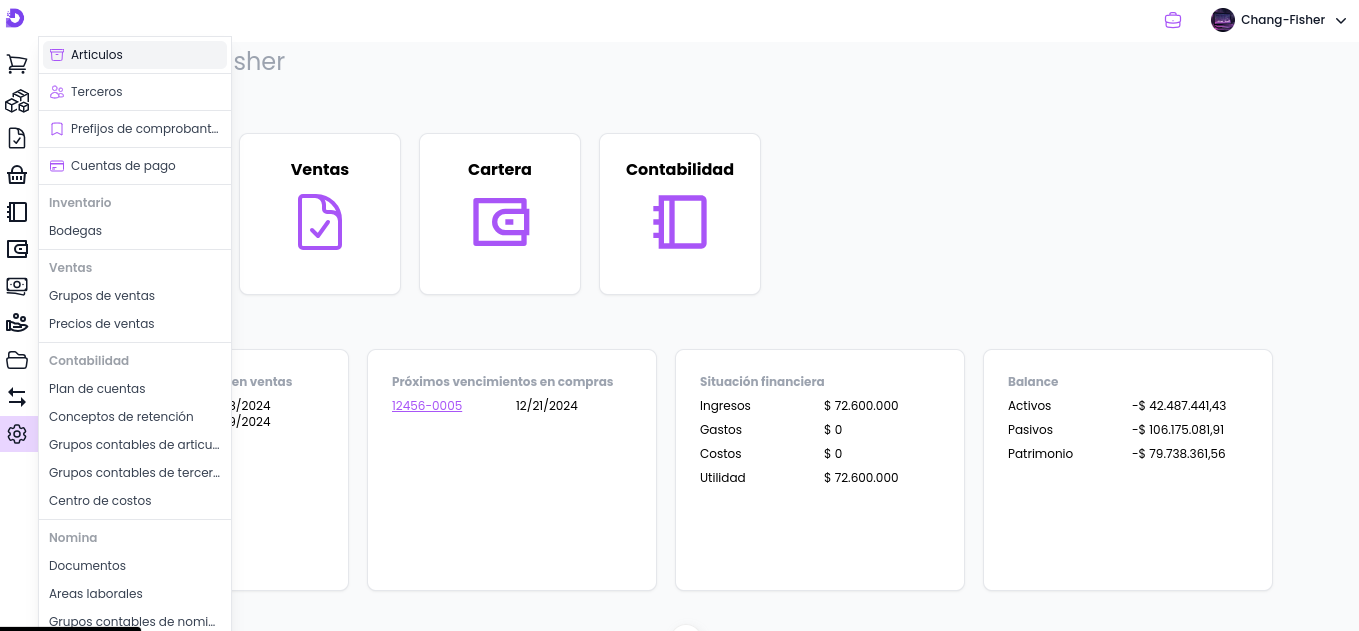
Task: Choose Plan de cuentas menu item
Action: (x=97, y=389)
